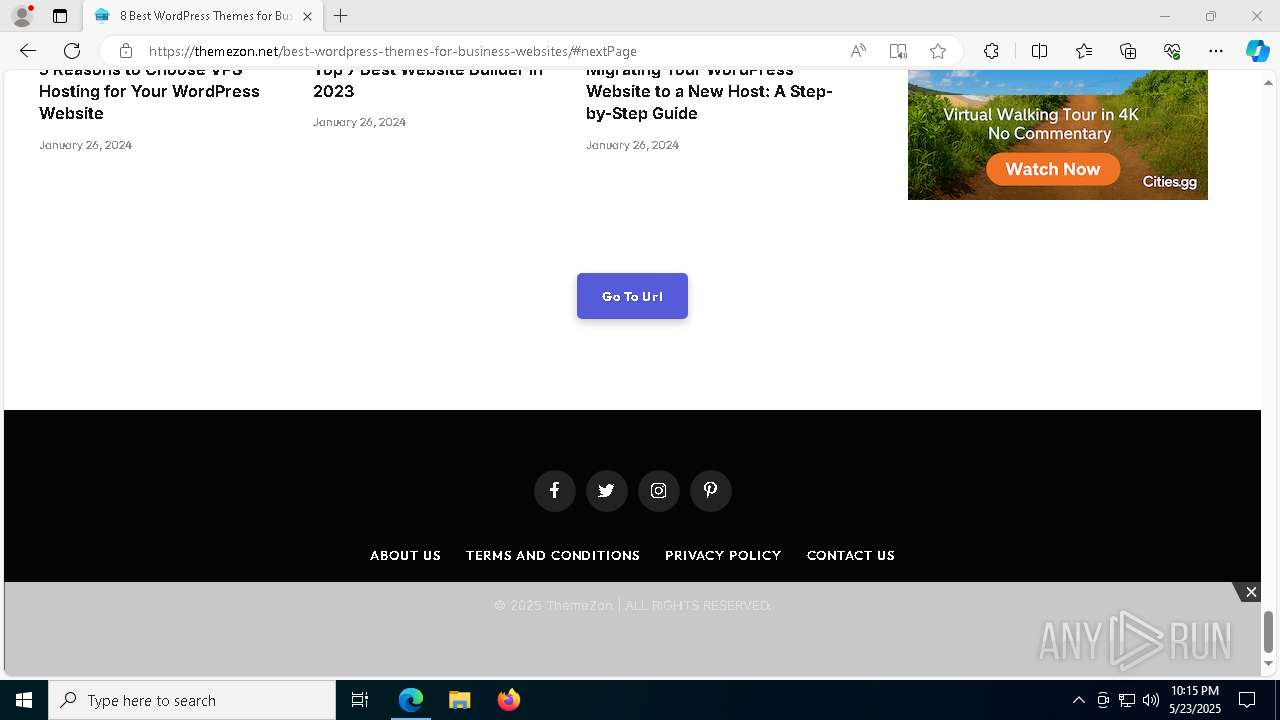Click the ThemeZon copyright footer text
The height and width of the screenshot is (720, 1280).
click(632, 605)
